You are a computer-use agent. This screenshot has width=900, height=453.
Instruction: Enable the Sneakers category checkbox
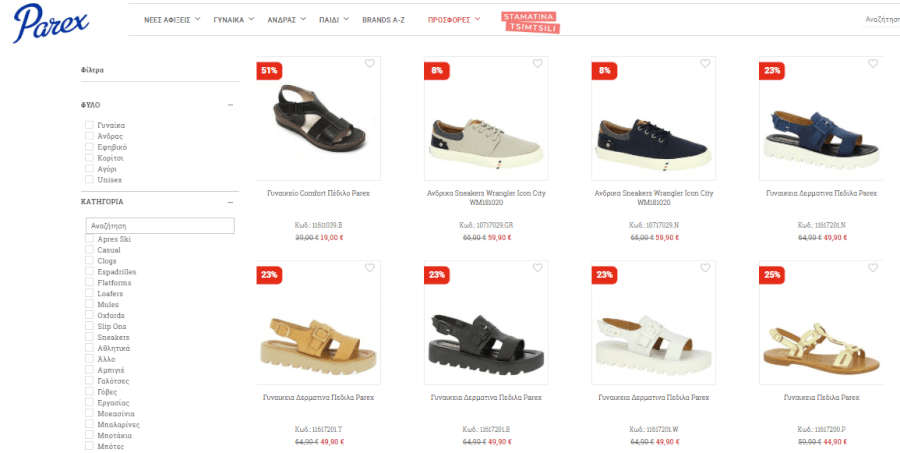[89, 337]
